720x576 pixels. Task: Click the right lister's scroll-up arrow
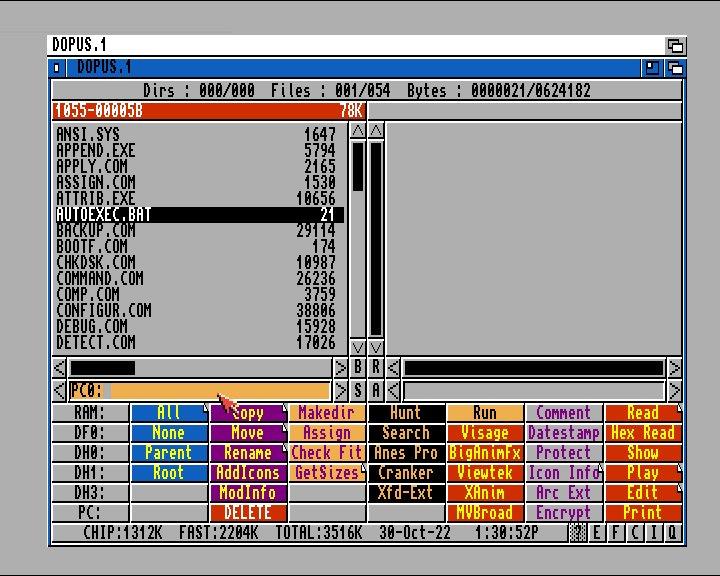coord(376,131)
